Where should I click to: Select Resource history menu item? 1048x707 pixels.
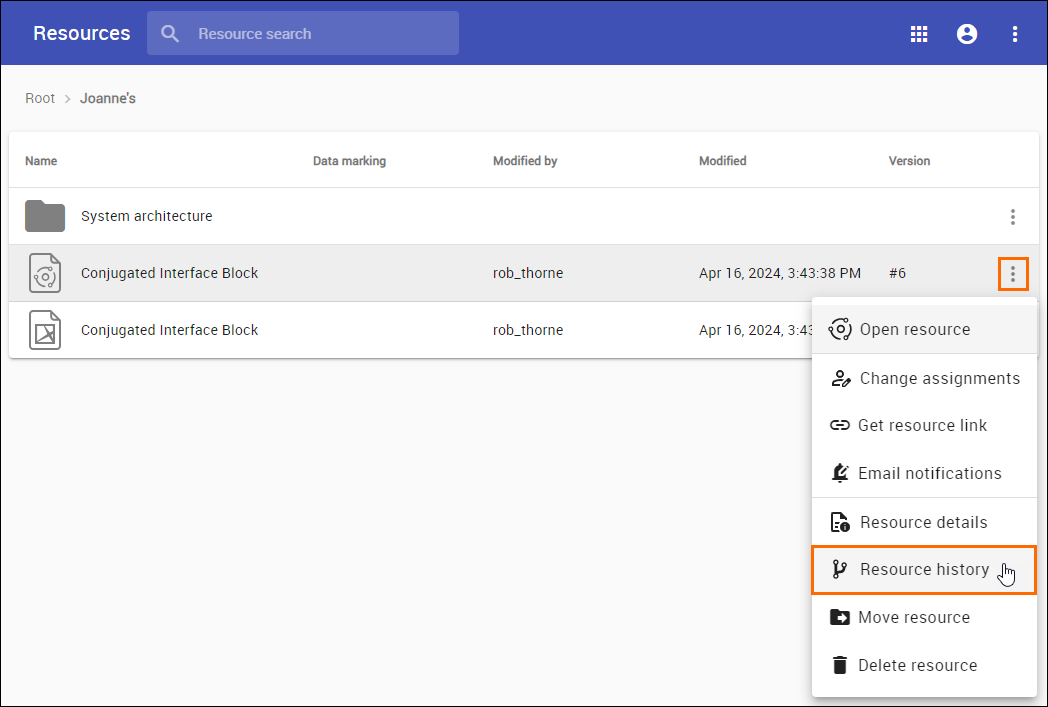pos(923,570)
